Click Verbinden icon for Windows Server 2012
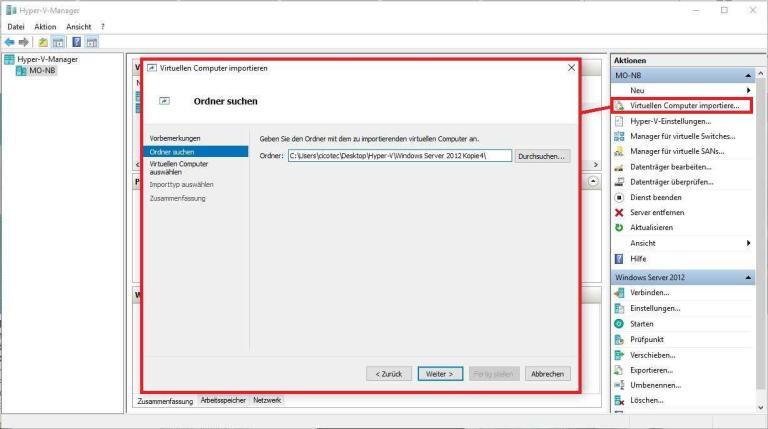 tap(620, 293)
